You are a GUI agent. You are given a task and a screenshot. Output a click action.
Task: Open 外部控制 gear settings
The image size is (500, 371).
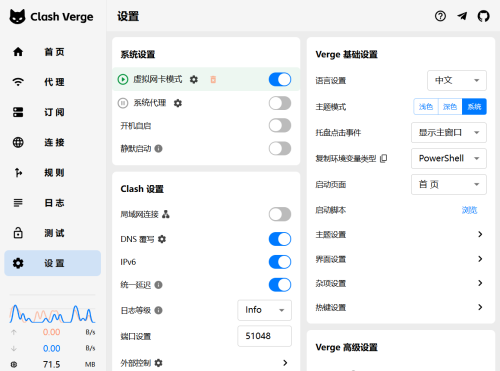point(159,363)
